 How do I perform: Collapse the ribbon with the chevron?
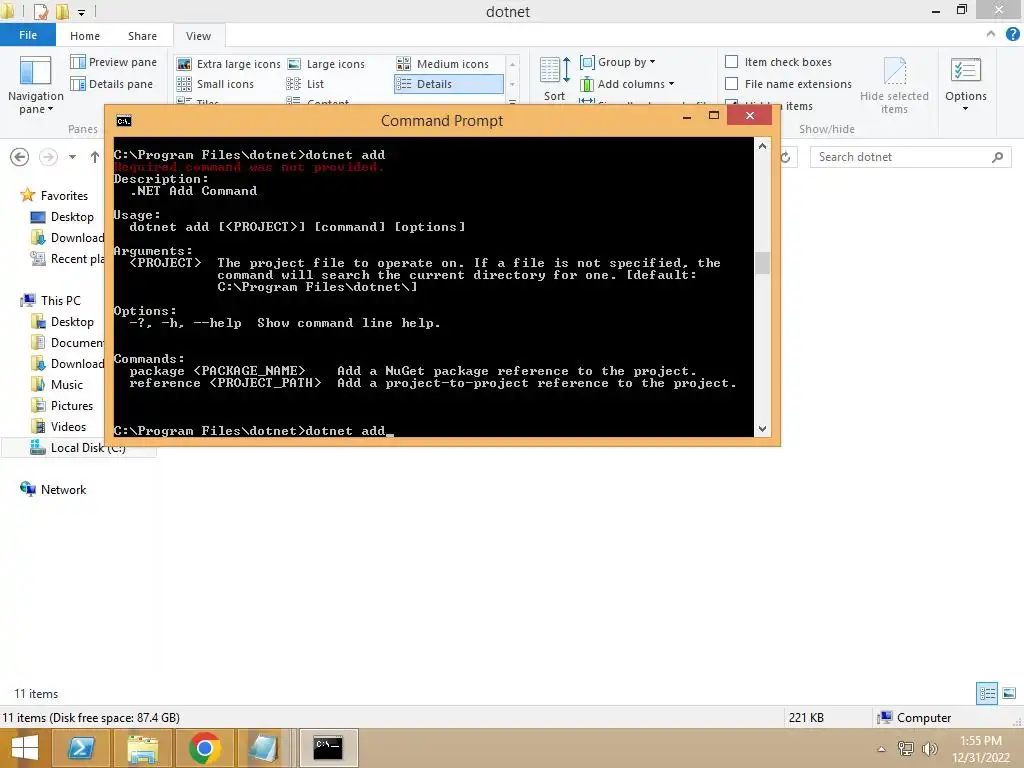click(x=991, y=34)
